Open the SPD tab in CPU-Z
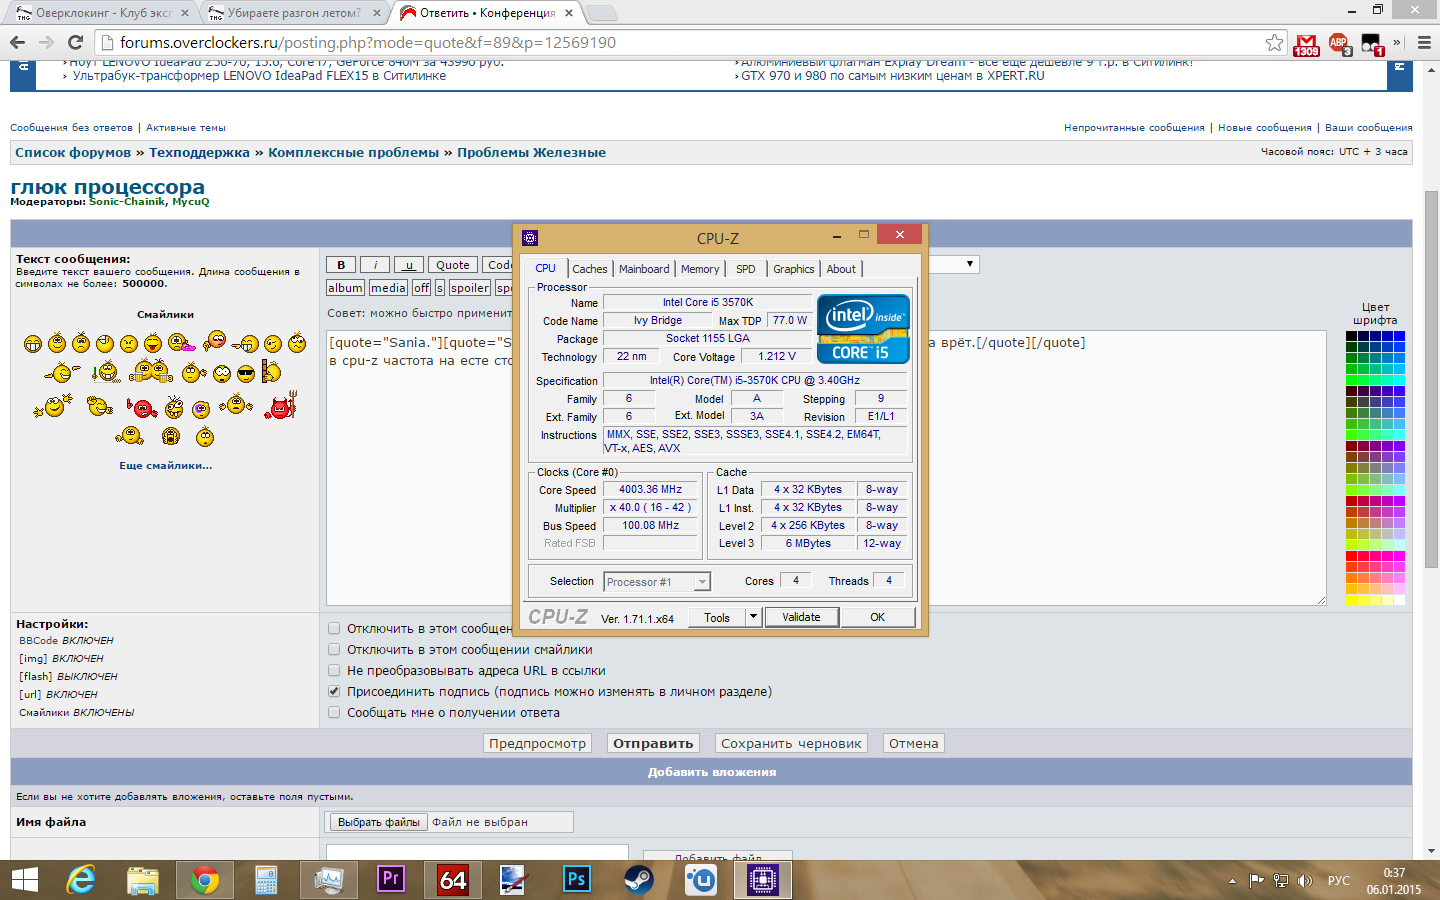 click(x=746, y=269)
